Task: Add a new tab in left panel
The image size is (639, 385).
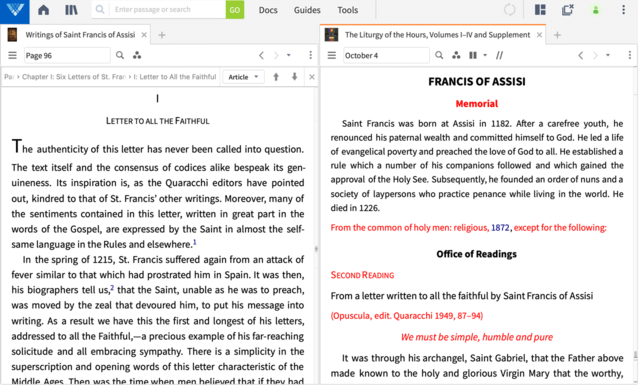Action: [x=162, y=35]
